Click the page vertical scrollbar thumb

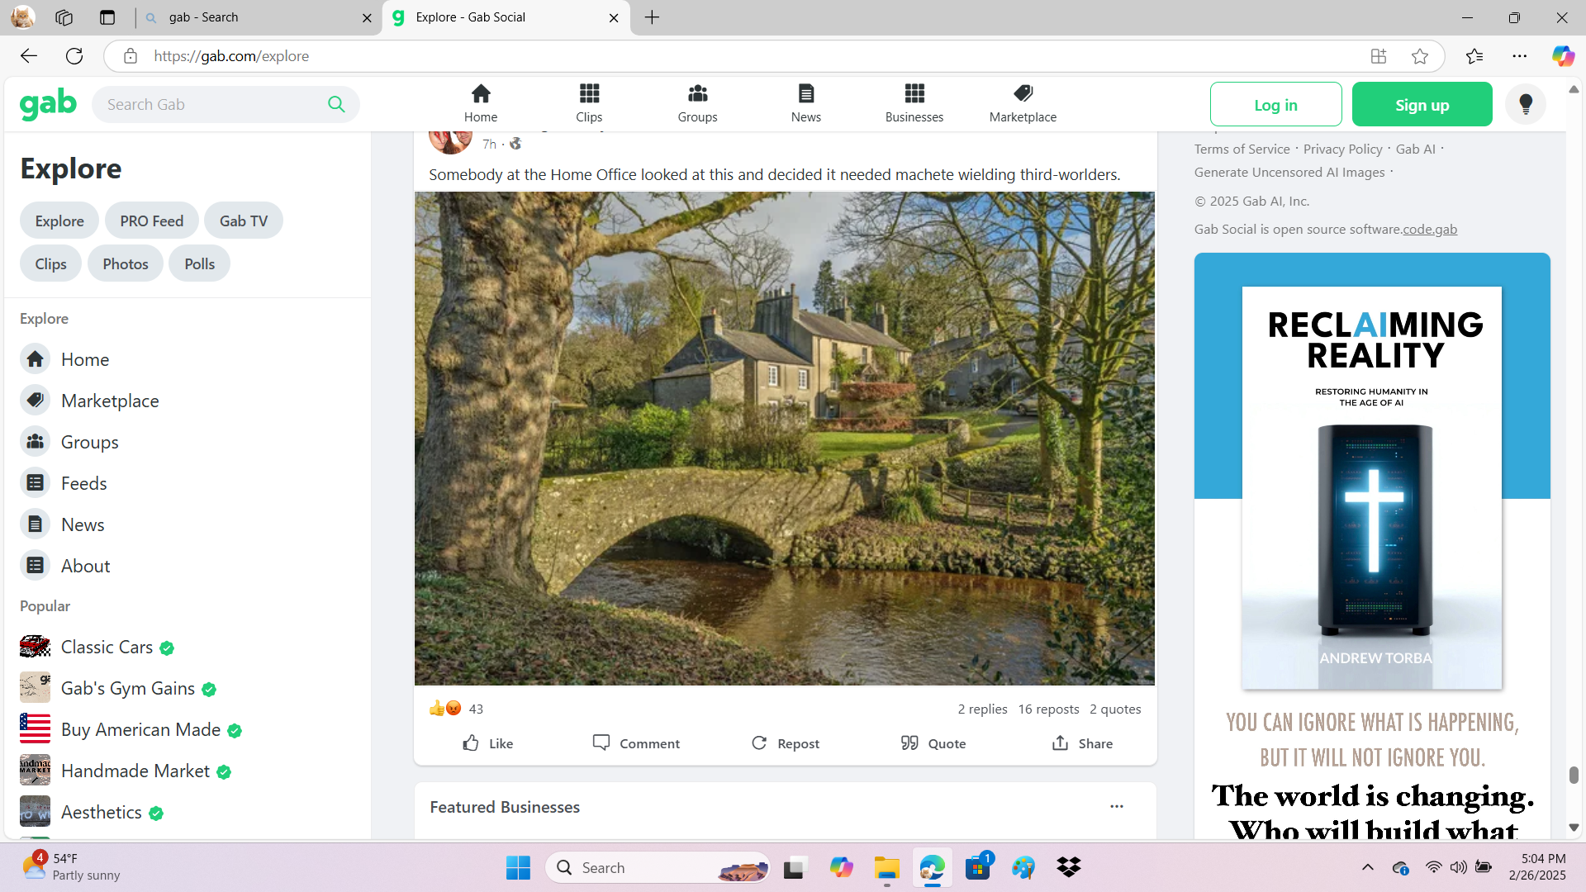point(1574,775)
